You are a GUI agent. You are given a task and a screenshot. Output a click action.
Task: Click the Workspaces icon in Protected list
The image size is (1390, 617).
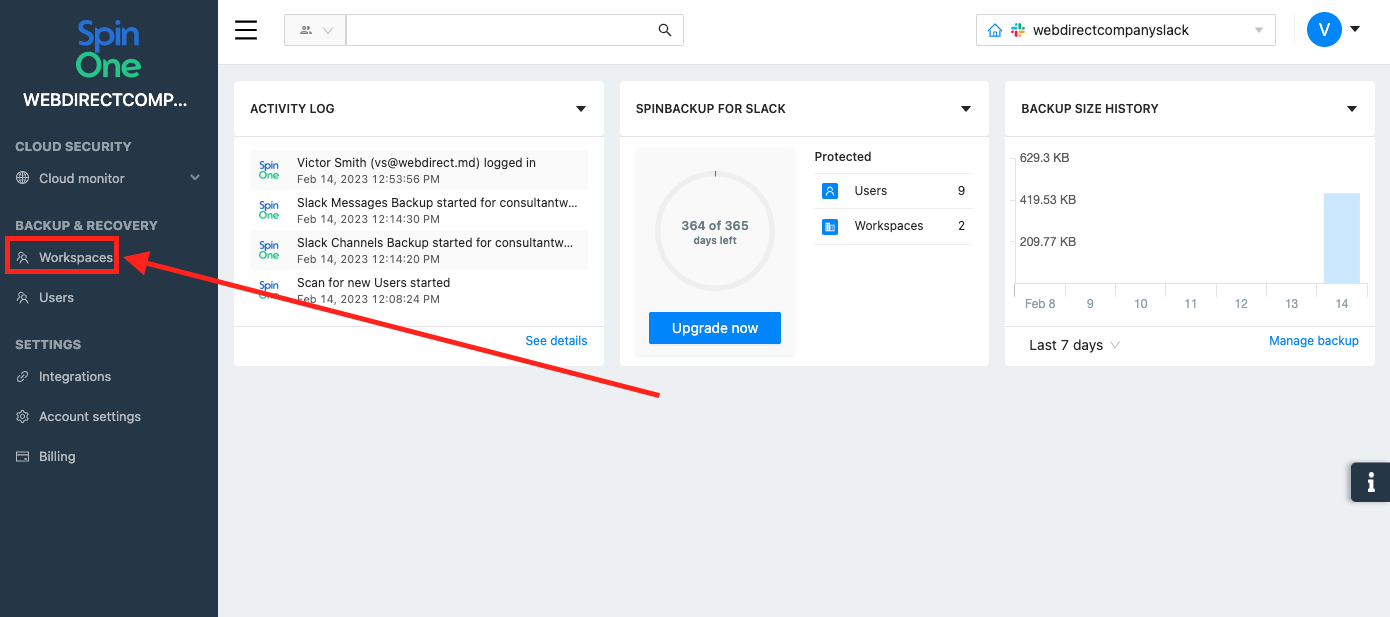coord(830,227)
